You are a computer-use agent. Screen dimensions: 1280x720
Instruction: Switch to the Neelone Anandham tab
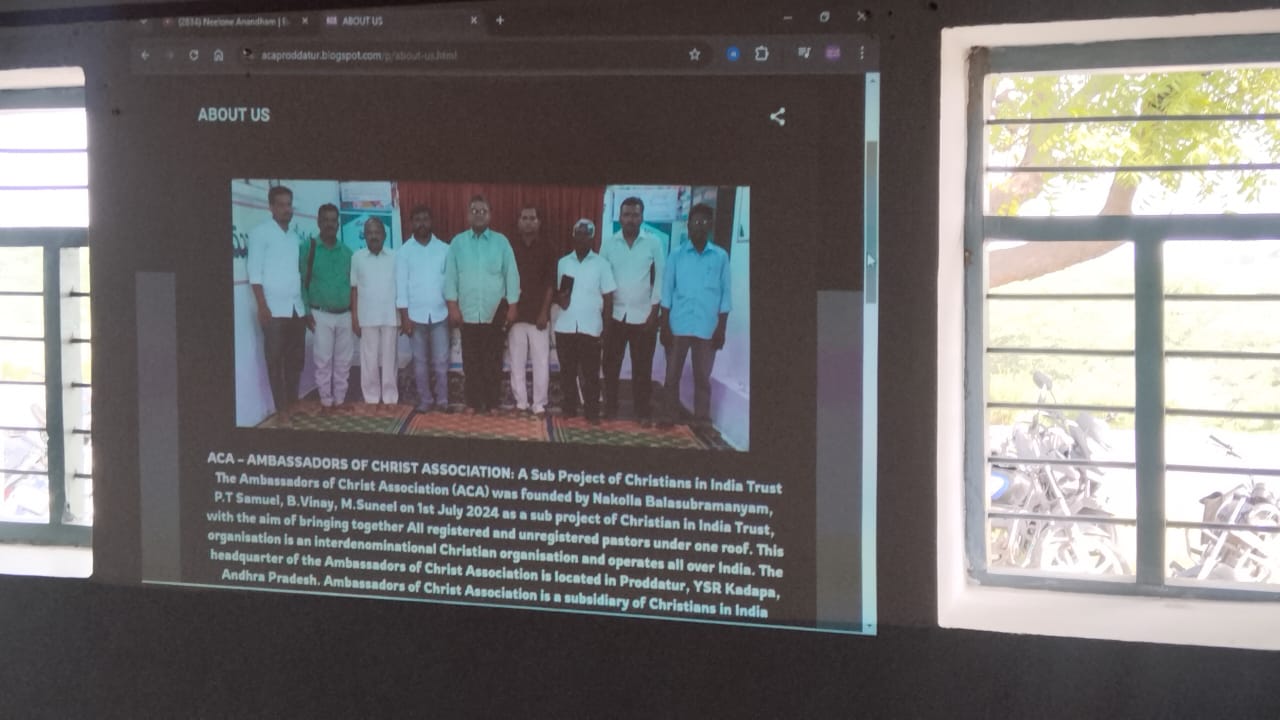click(x=235, y=21)
